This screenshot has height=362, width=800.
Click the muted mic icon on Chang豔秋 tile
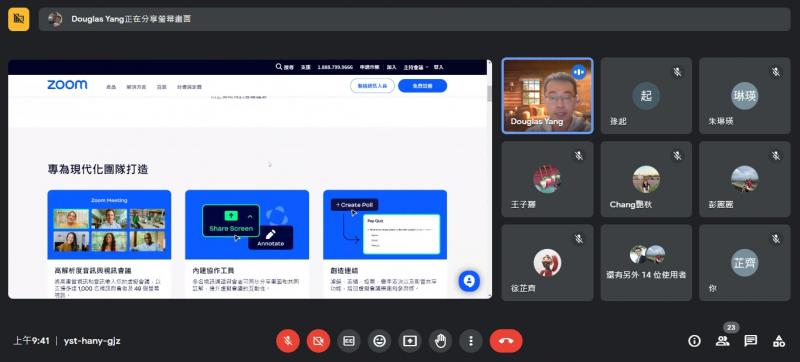[x=678, y=156]
